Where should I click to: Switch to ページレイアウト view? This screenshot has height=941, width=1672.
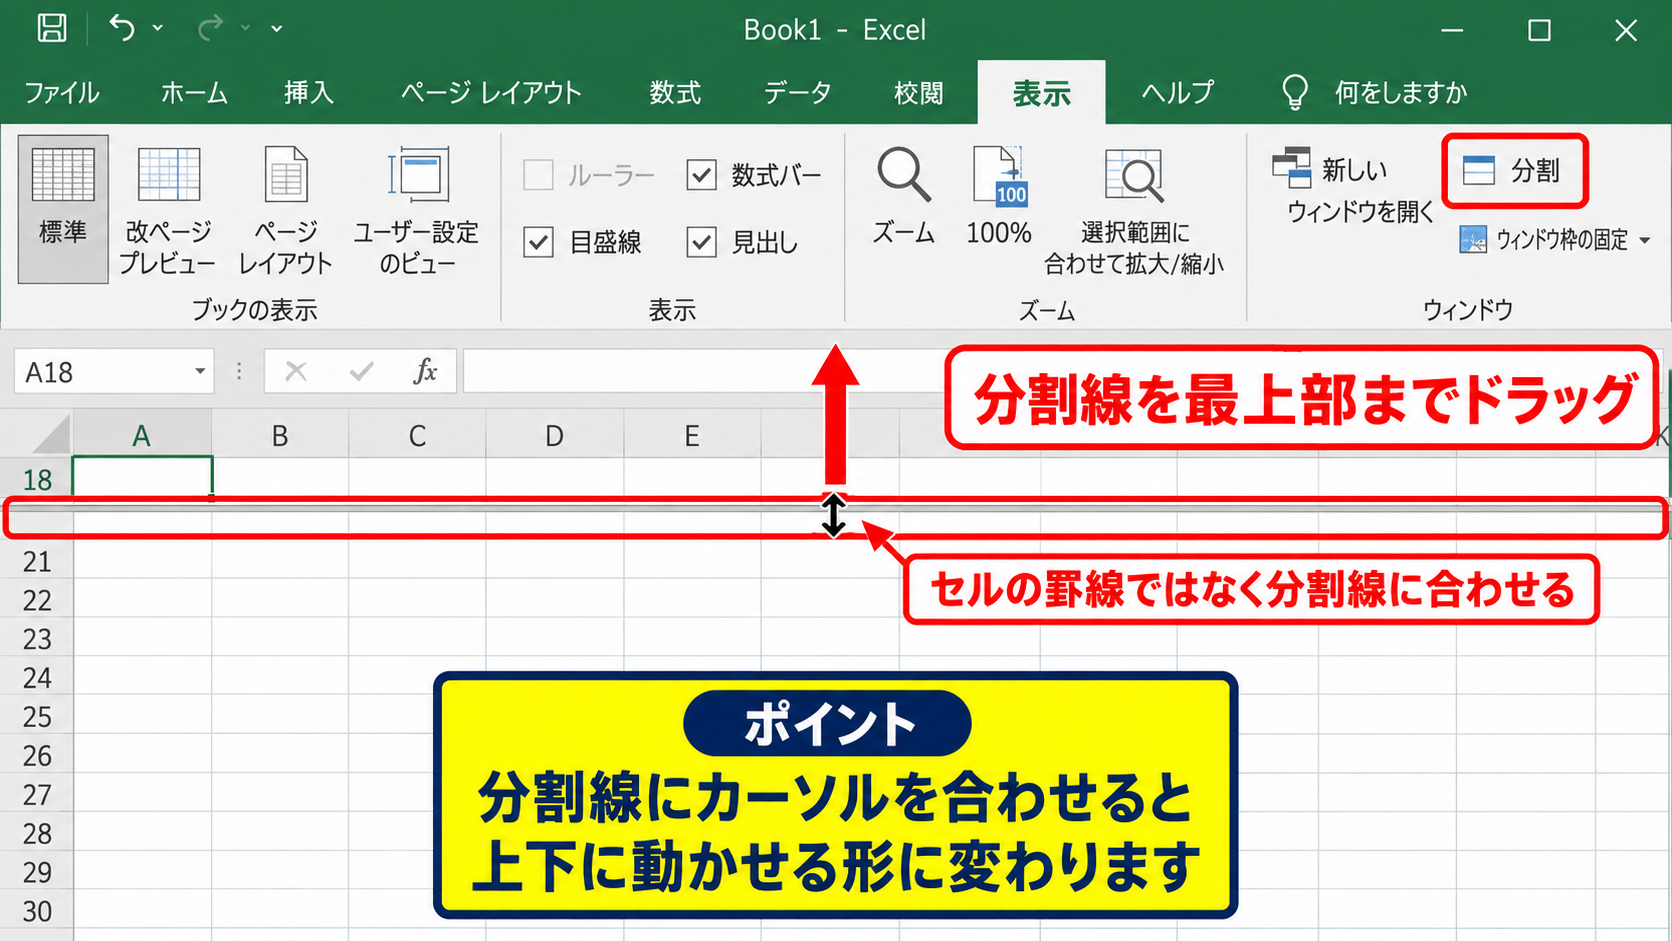pyautogui.click(x=286, y=209)
